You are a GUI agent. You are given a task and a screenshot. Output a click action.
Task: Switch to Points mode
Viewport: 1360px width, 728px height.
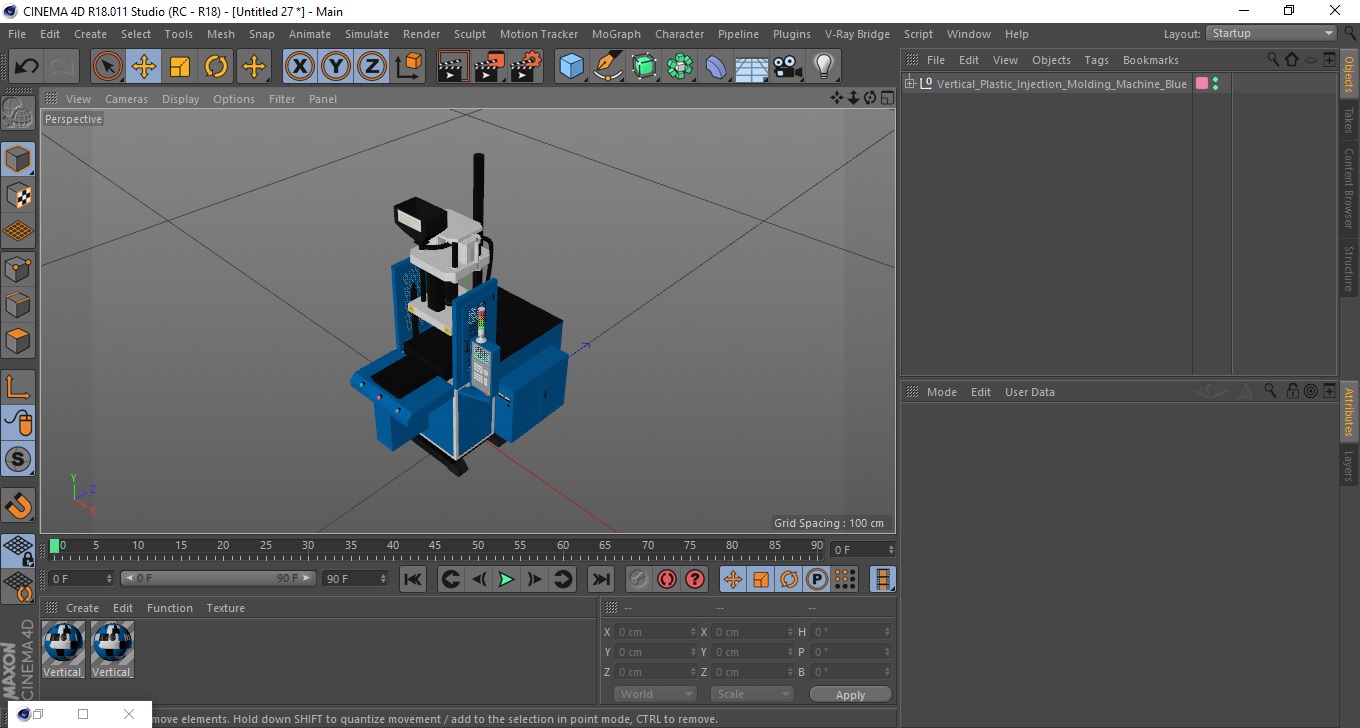pos(18,268)
